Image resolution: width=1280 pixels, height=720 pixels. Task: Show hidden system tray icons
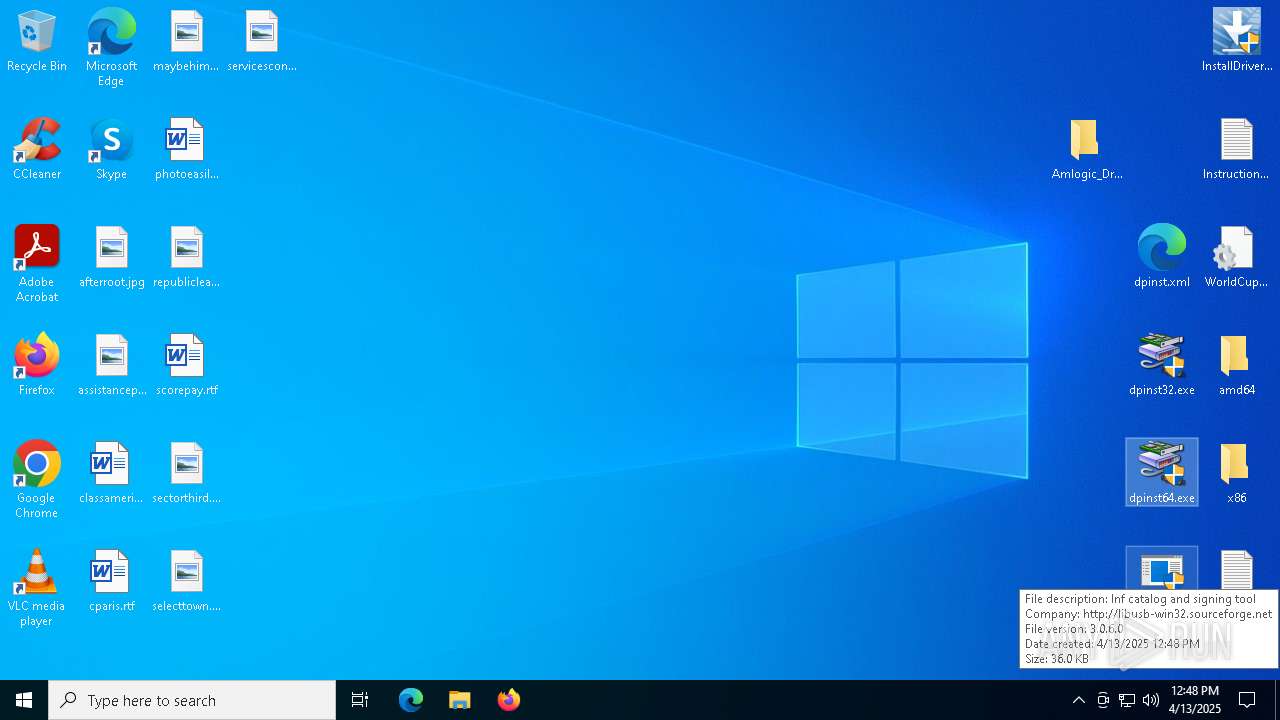click(x=1078, y=700)
